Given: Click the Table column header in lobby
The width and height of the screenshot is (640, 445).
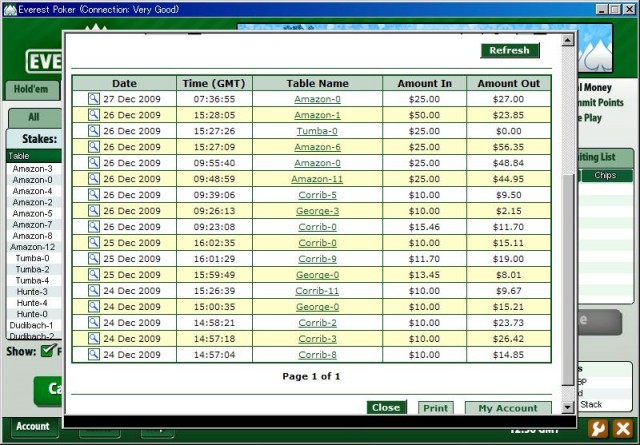Looking at the screenshot, I should pyautogui.click(x=34, y=156).
